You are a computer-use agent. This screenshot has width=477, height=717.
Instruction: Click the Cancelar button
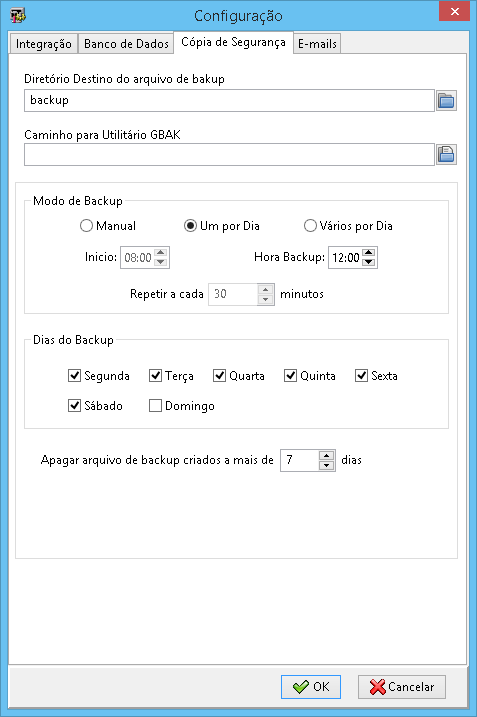coord(402,687)
